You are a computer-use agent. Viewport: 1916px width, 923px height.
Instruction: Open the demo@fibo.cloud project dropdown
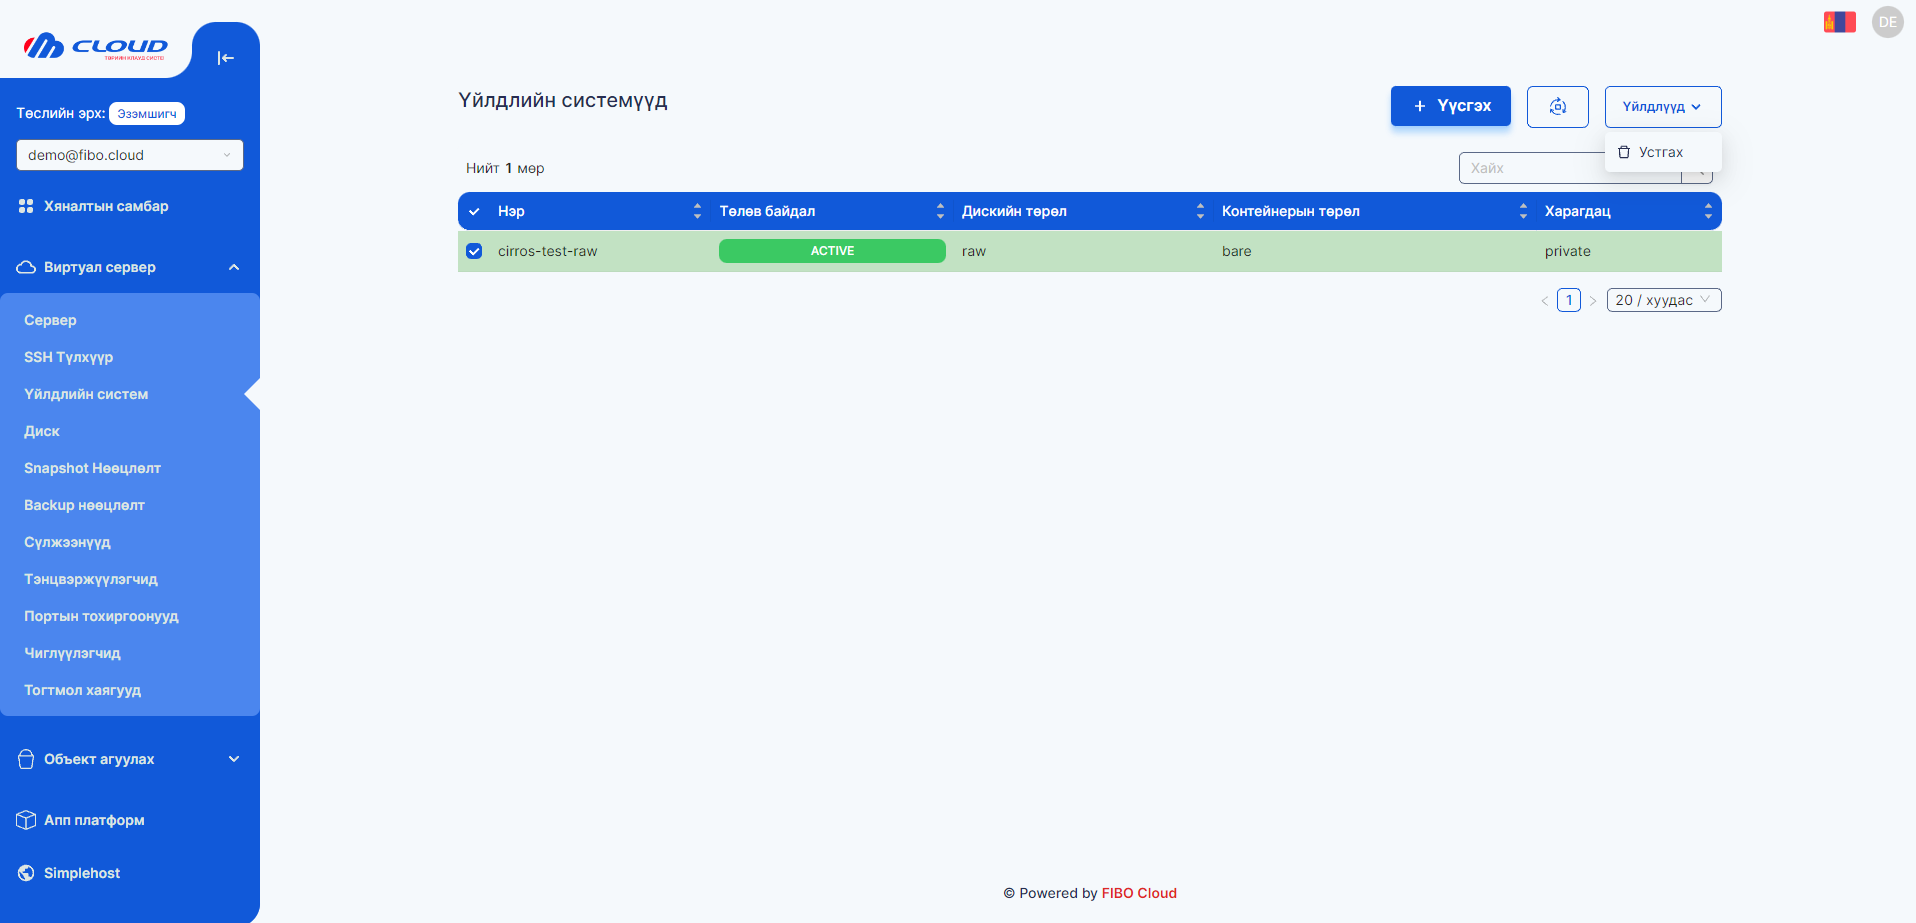pos(129,155)
